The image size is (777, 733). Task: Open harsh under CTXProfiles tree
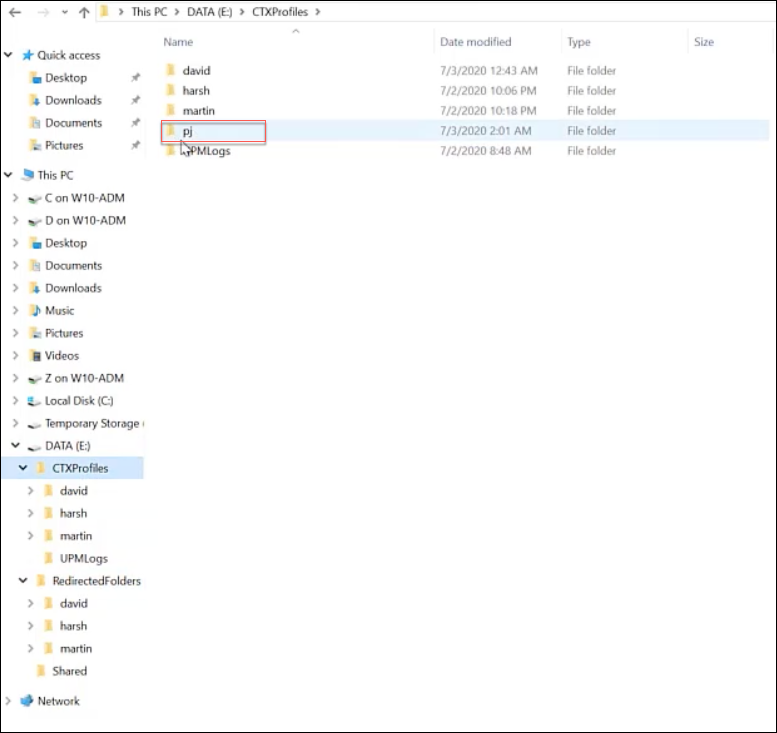73,513
